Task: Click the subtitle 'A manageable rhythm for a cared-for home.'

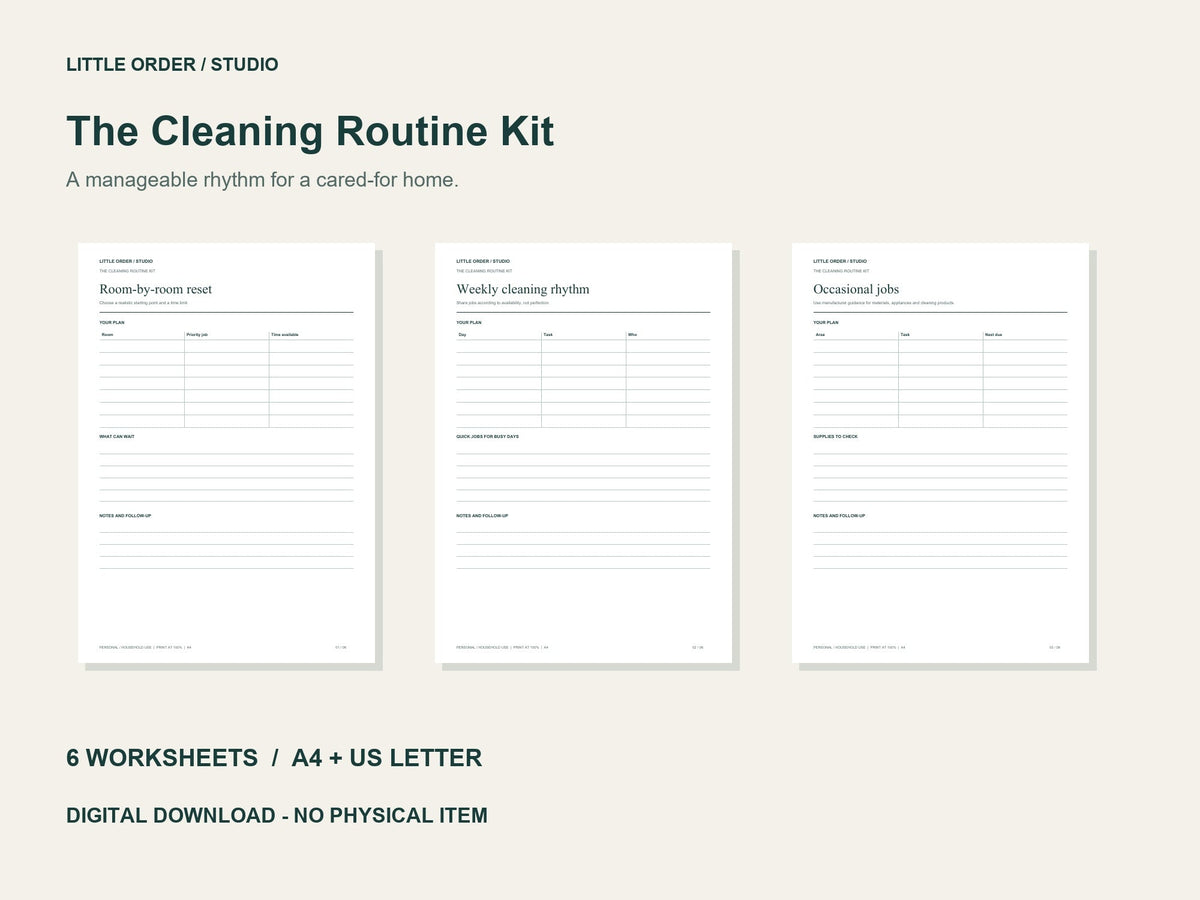Action: 262,181
